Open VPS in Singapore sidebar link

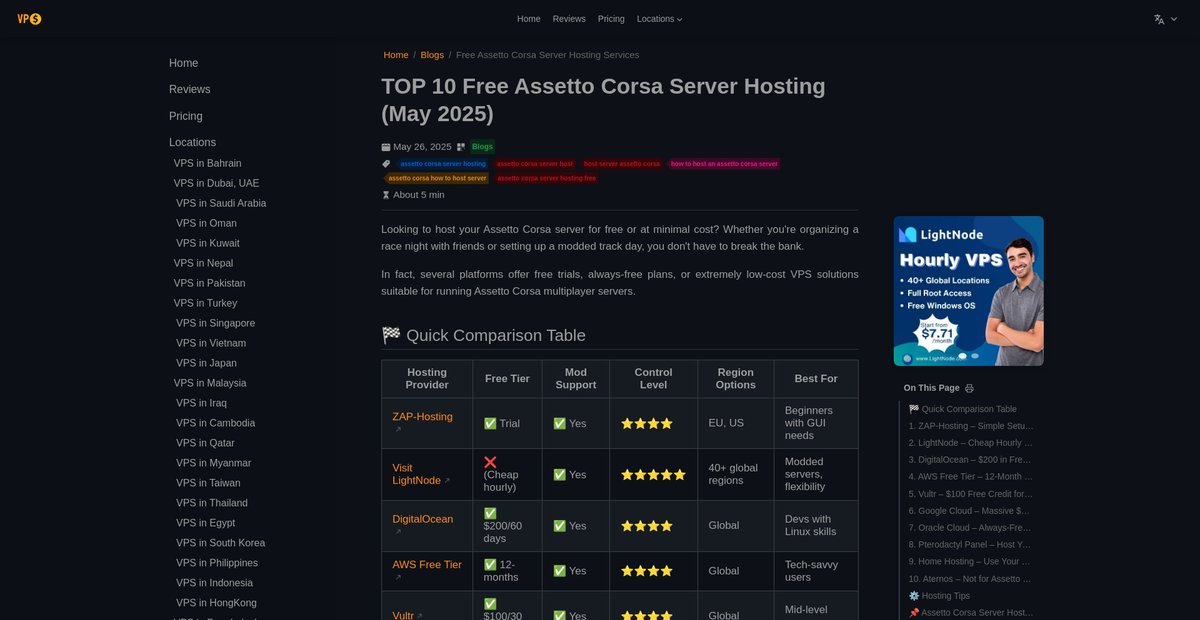(215, 323)
